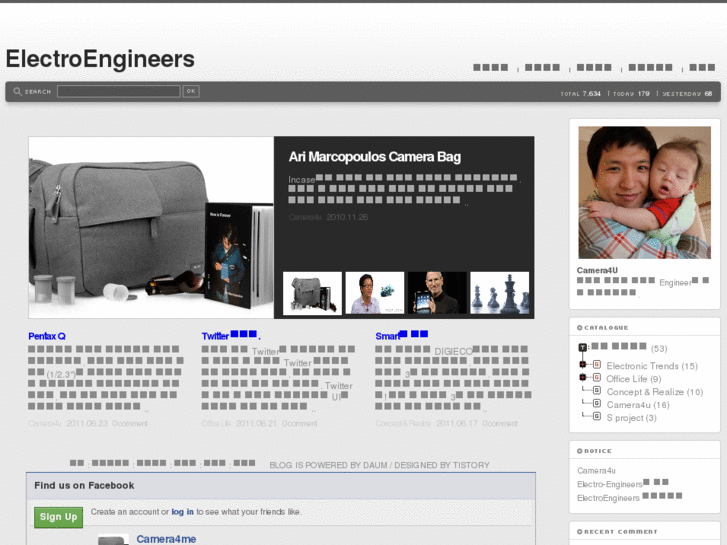Click the last top navigation menu item
The height and width of the screenshot is (545, 727).
pyautogui.click(x=702, y=67)
